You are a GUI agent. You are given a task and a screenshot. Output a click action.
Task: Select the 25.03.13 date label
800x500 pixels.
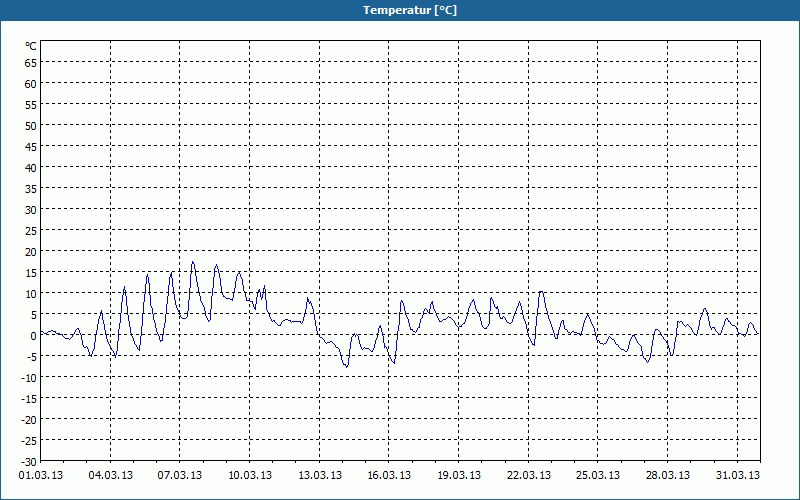coord(598,476)
